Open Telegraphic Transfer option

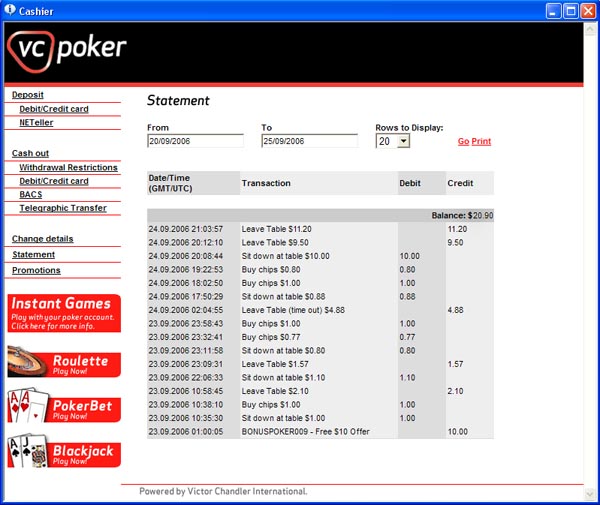point(63,208)
